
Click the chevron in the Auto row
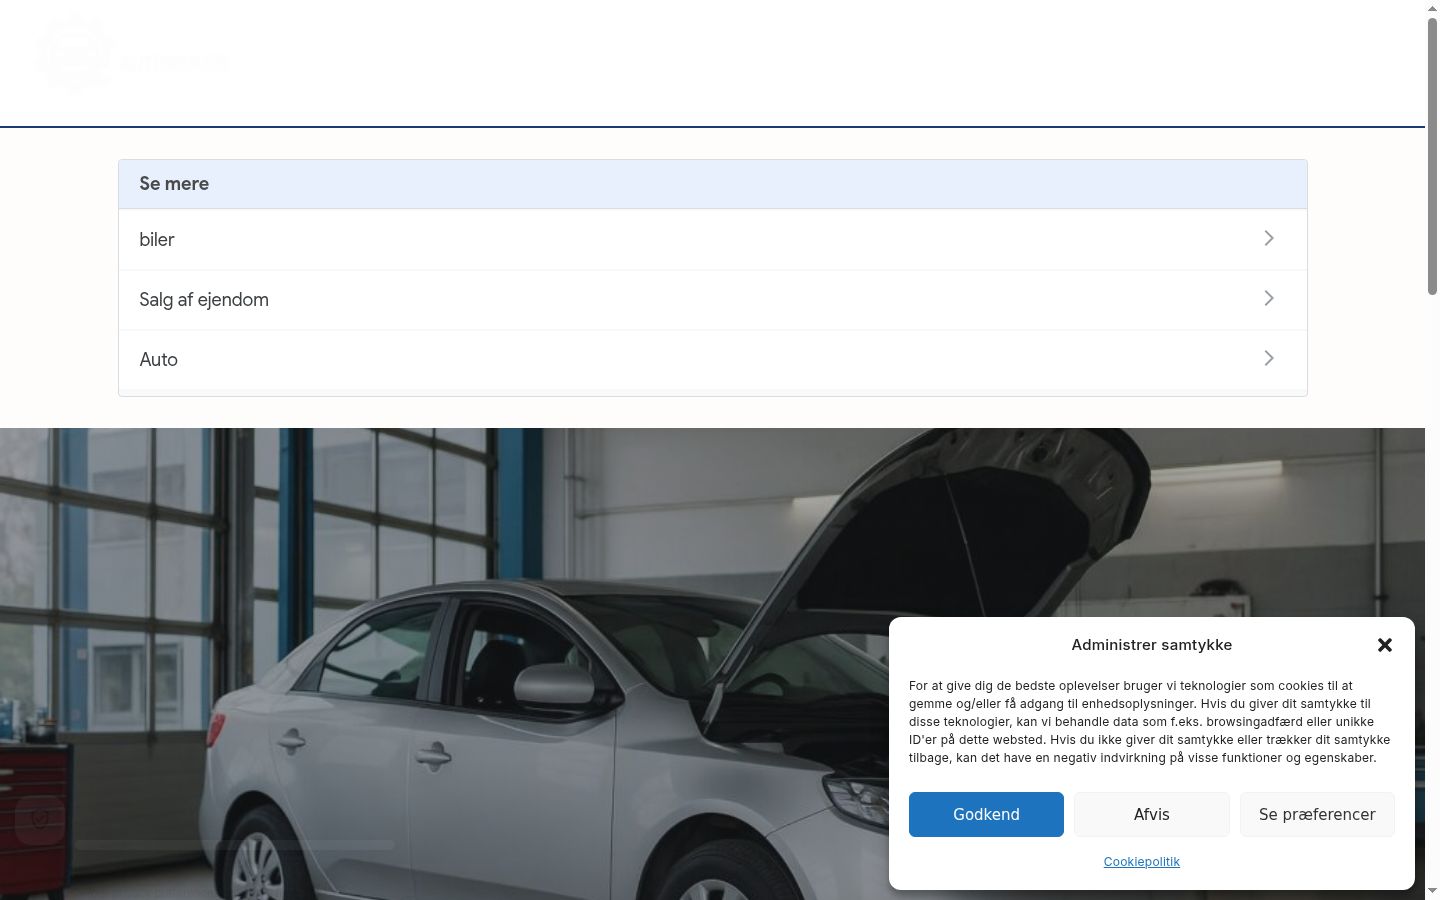[x=1269, y=358]
